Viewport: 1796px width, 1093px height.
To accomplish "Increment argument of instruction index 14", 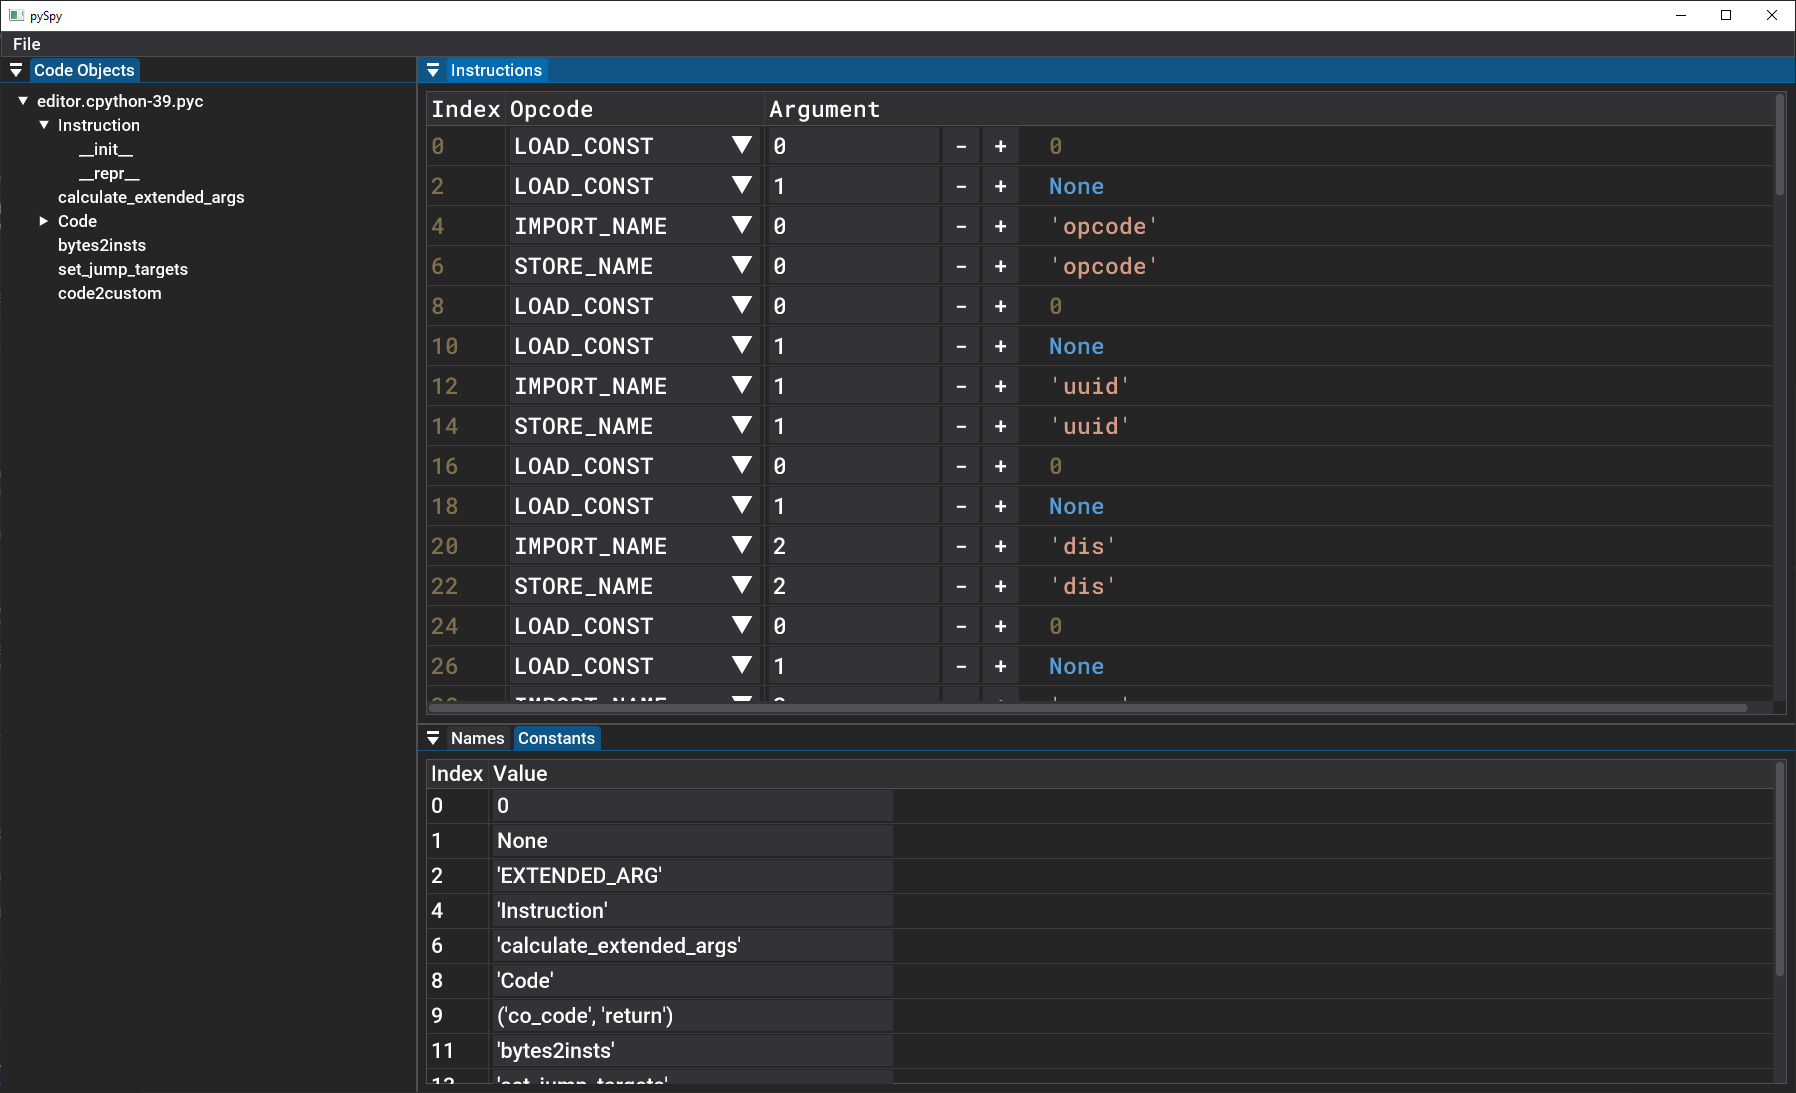I will 1000,426.
